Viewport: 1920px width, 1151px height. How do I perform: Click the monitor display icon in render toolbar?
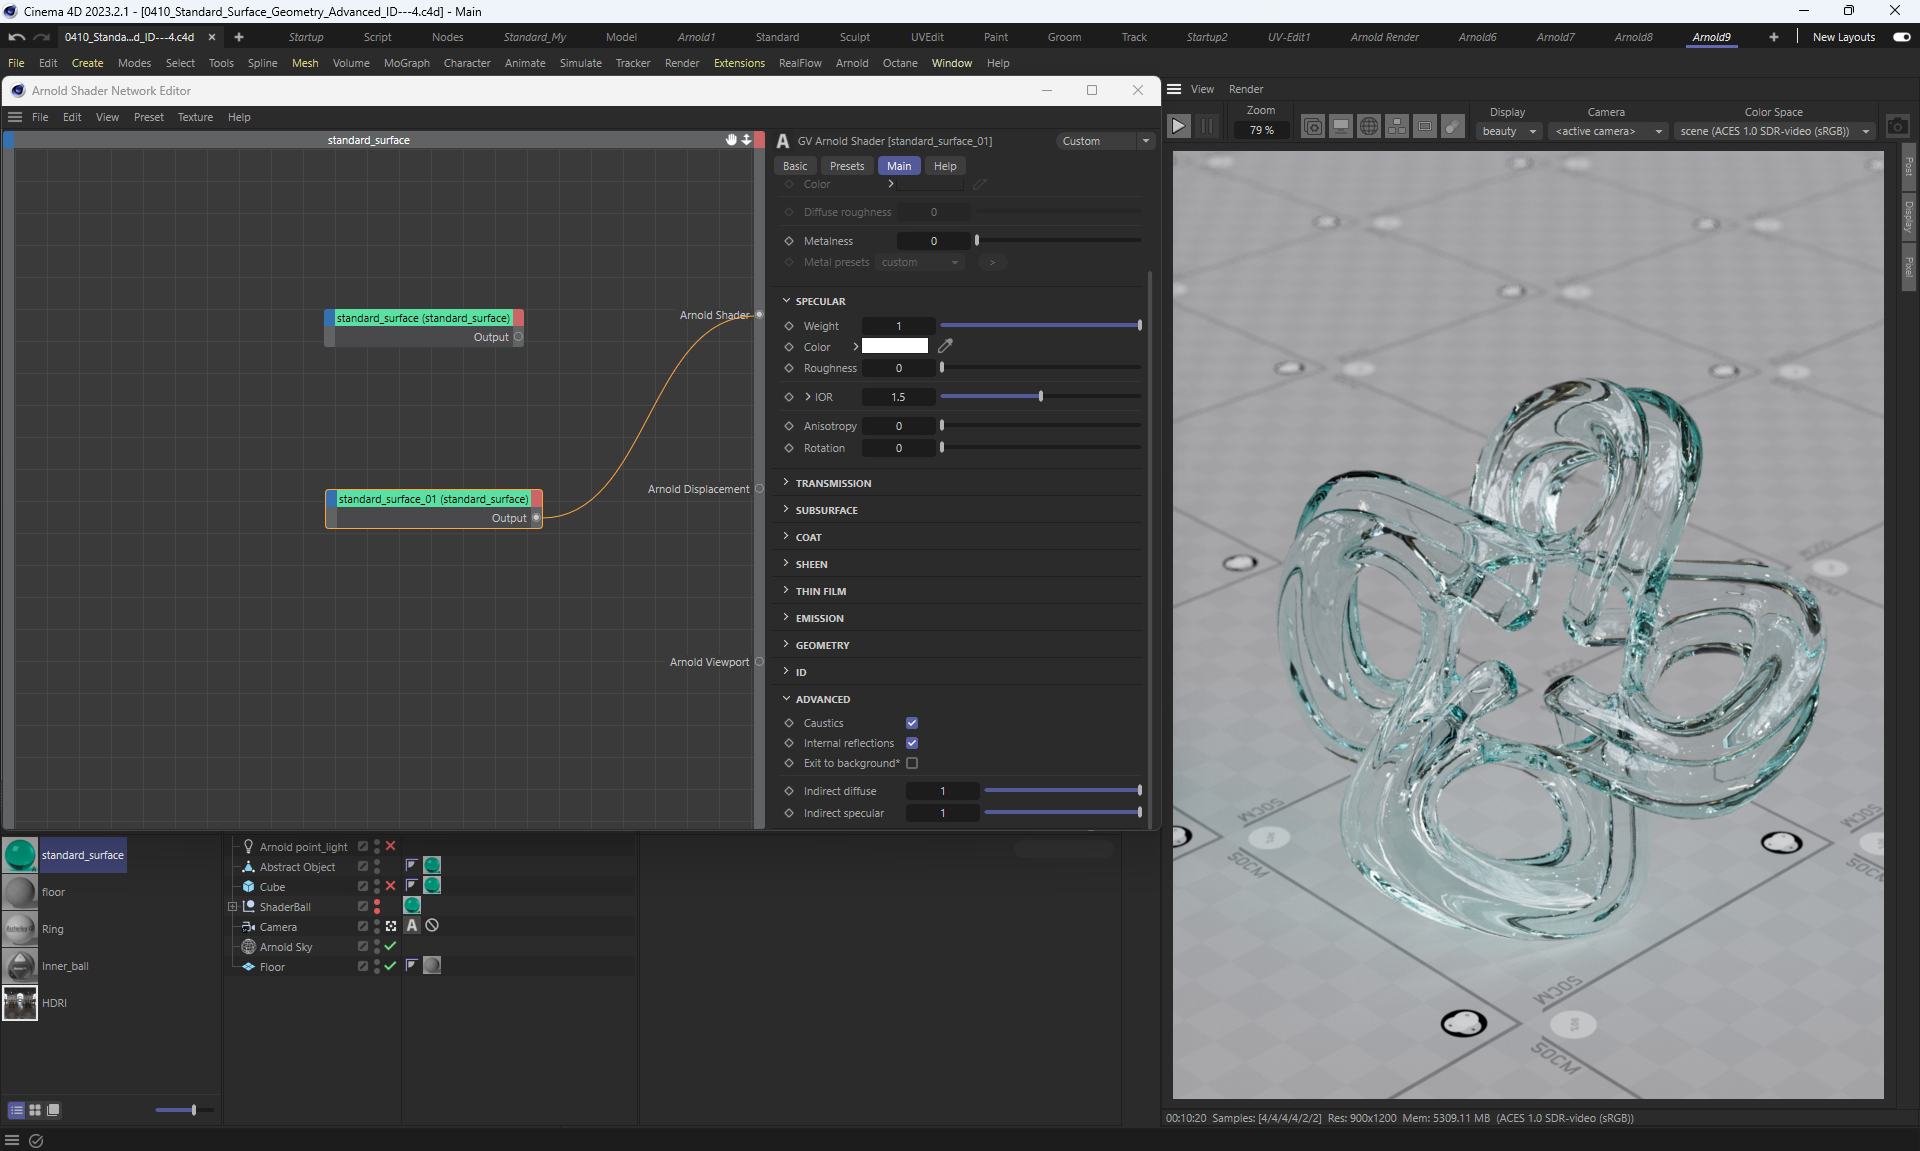point(1341,127)
